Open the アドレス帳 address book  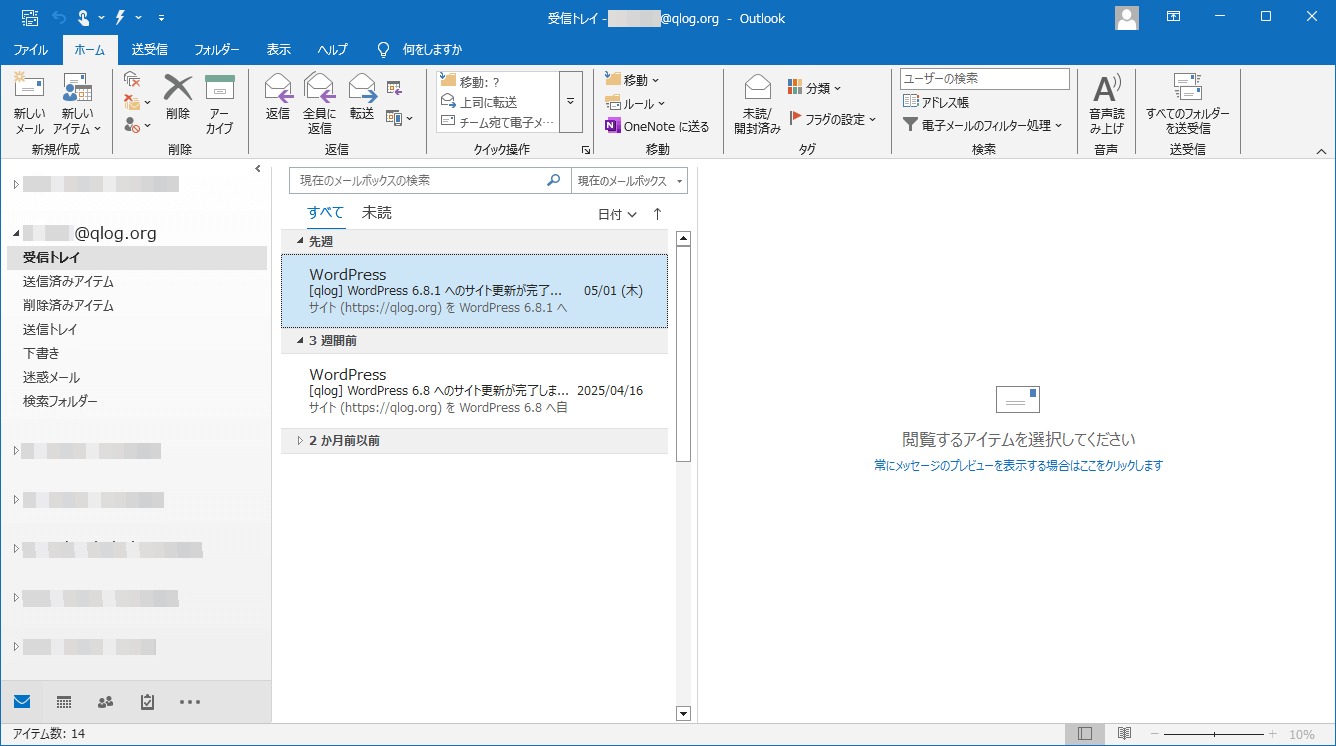pyautogui.click(x=936, y=102)
